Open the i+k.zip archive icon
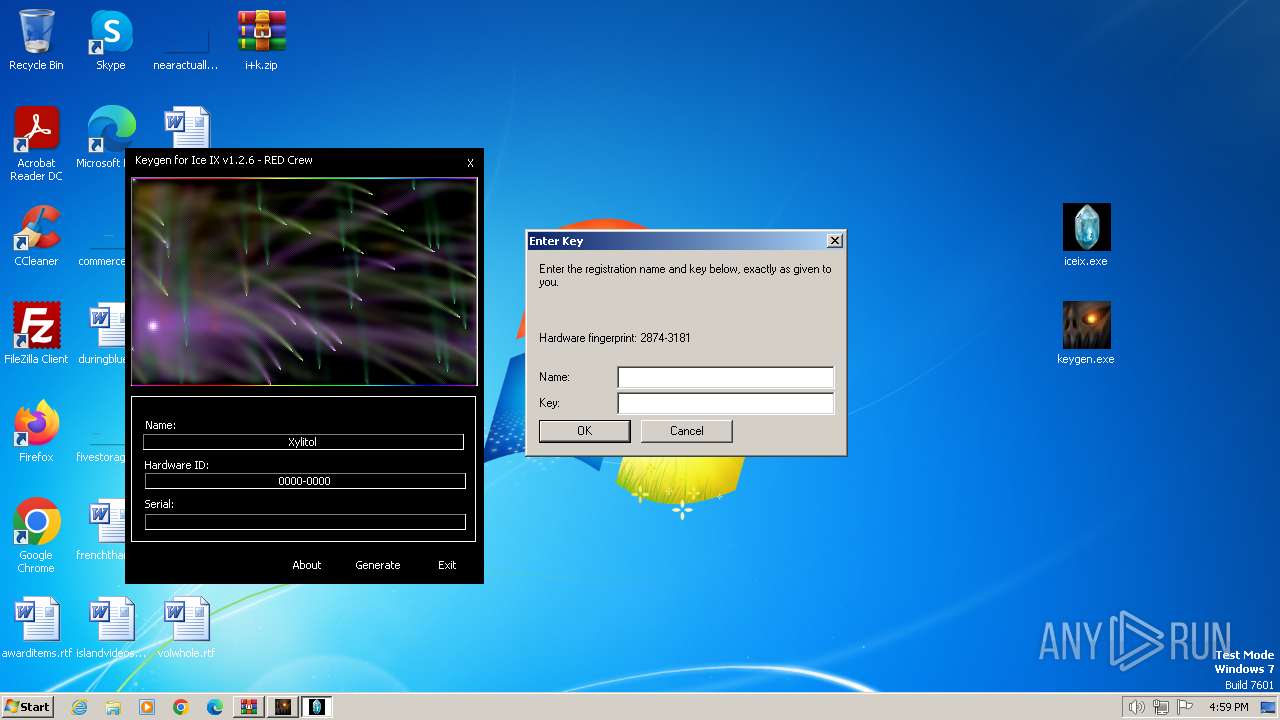1280x720 pixels. pyautogui.click(x=261, y=40)
